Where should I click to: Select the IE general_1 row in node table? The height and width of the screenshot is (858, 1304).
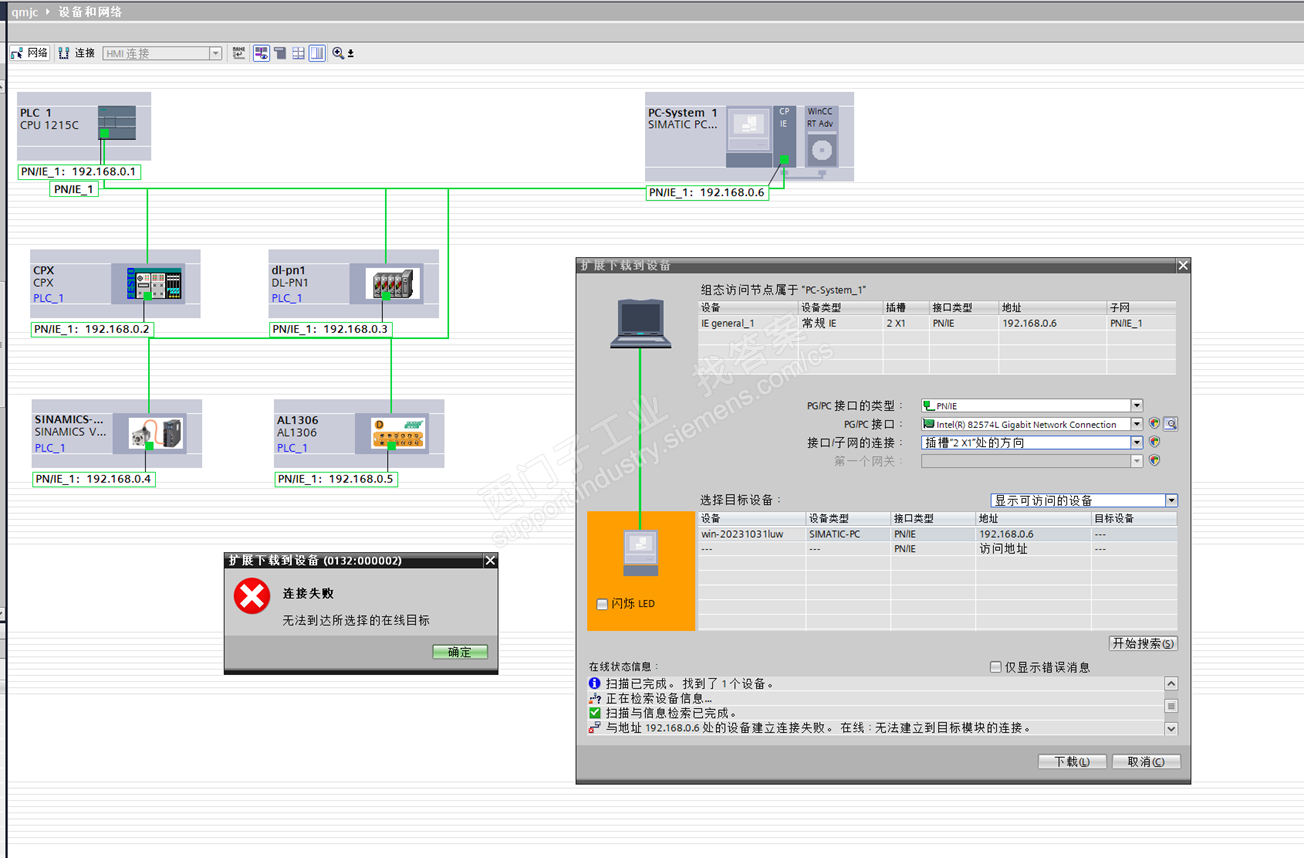(937, 323)
